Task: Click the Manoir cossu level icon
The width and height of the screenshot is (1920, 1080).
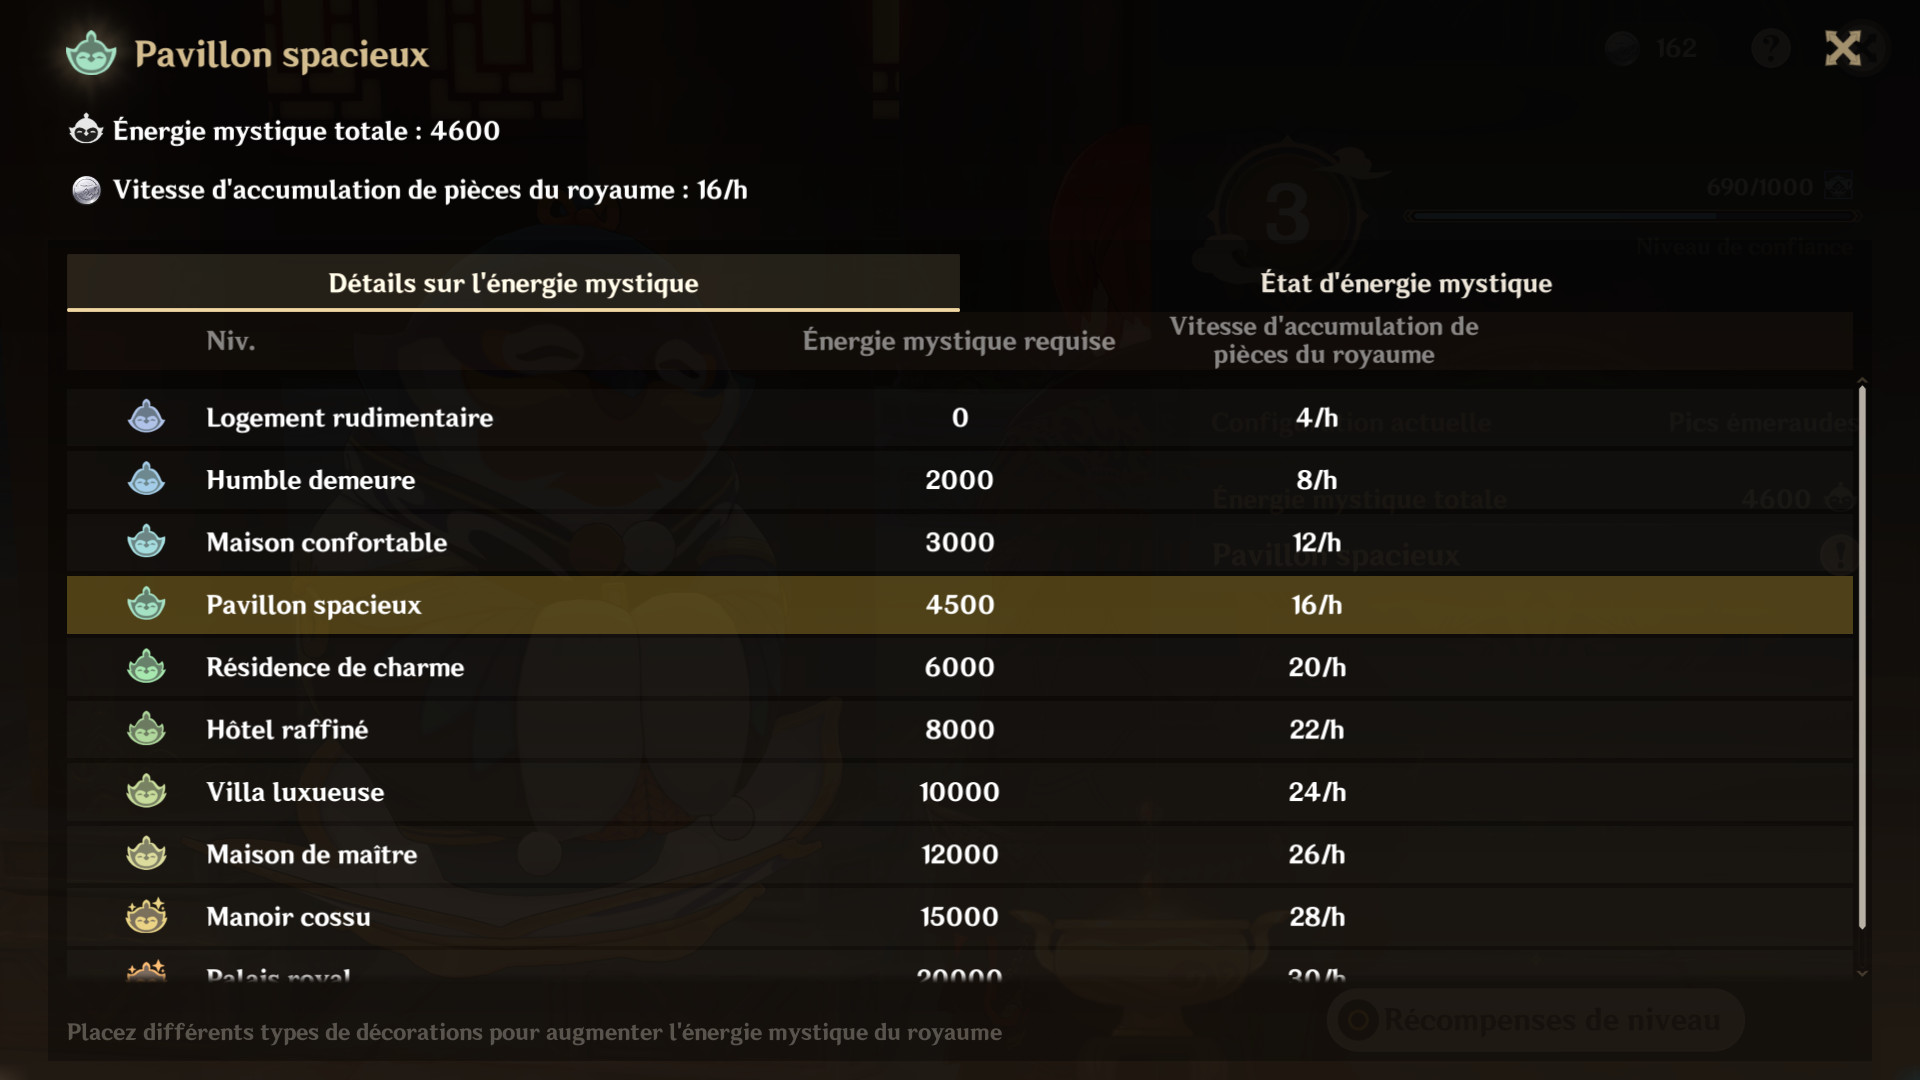Action: coord(146,916)
